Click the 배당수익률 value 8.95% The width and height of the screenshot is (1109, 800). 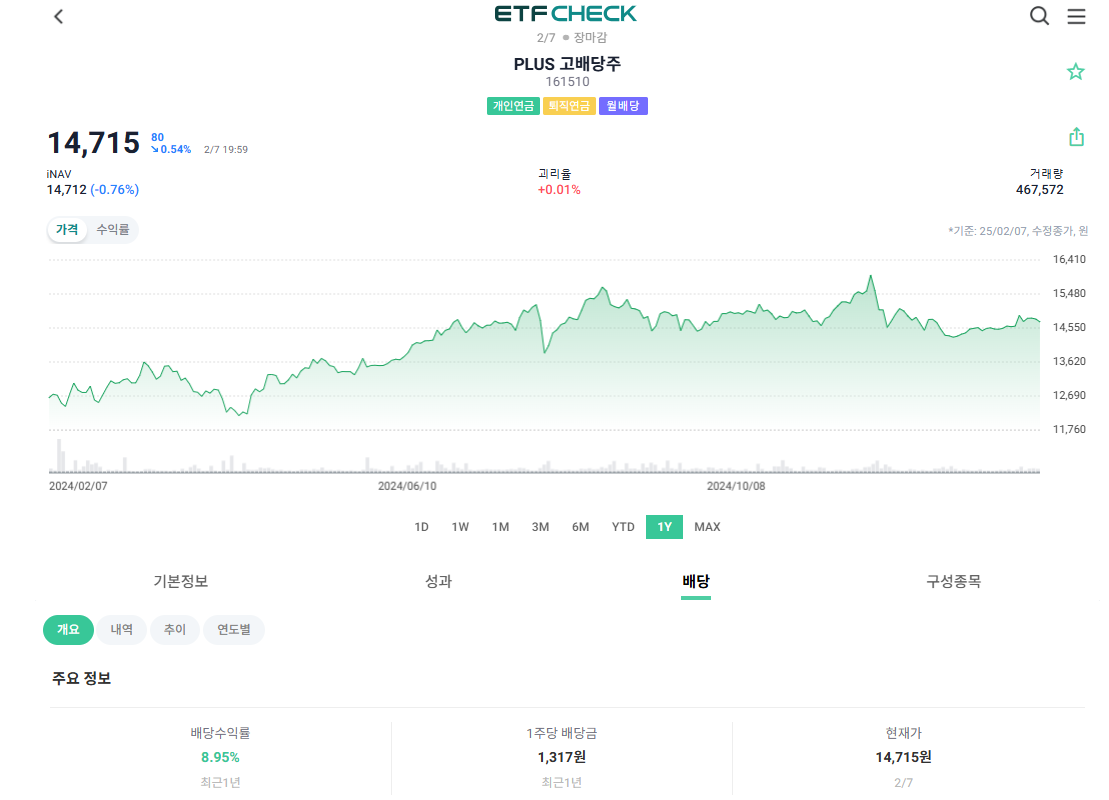220,757
